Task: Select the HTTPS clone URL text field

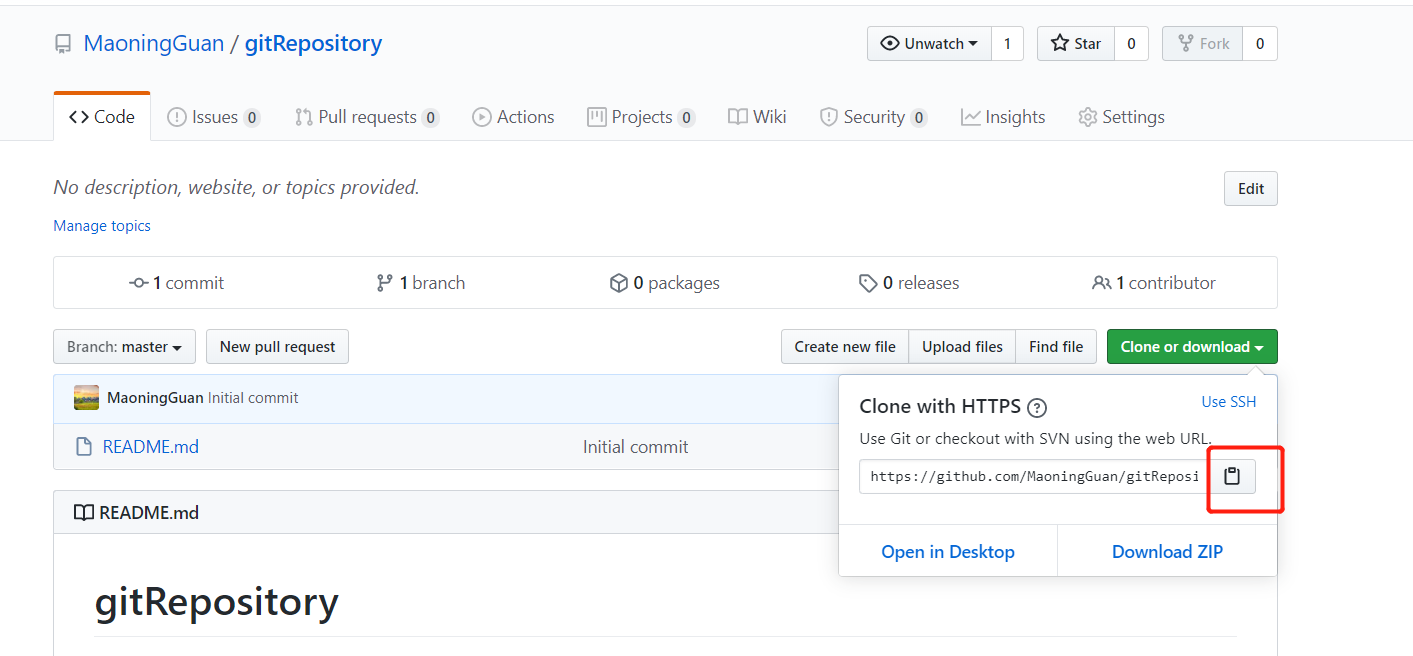Action: [1034, 476]
